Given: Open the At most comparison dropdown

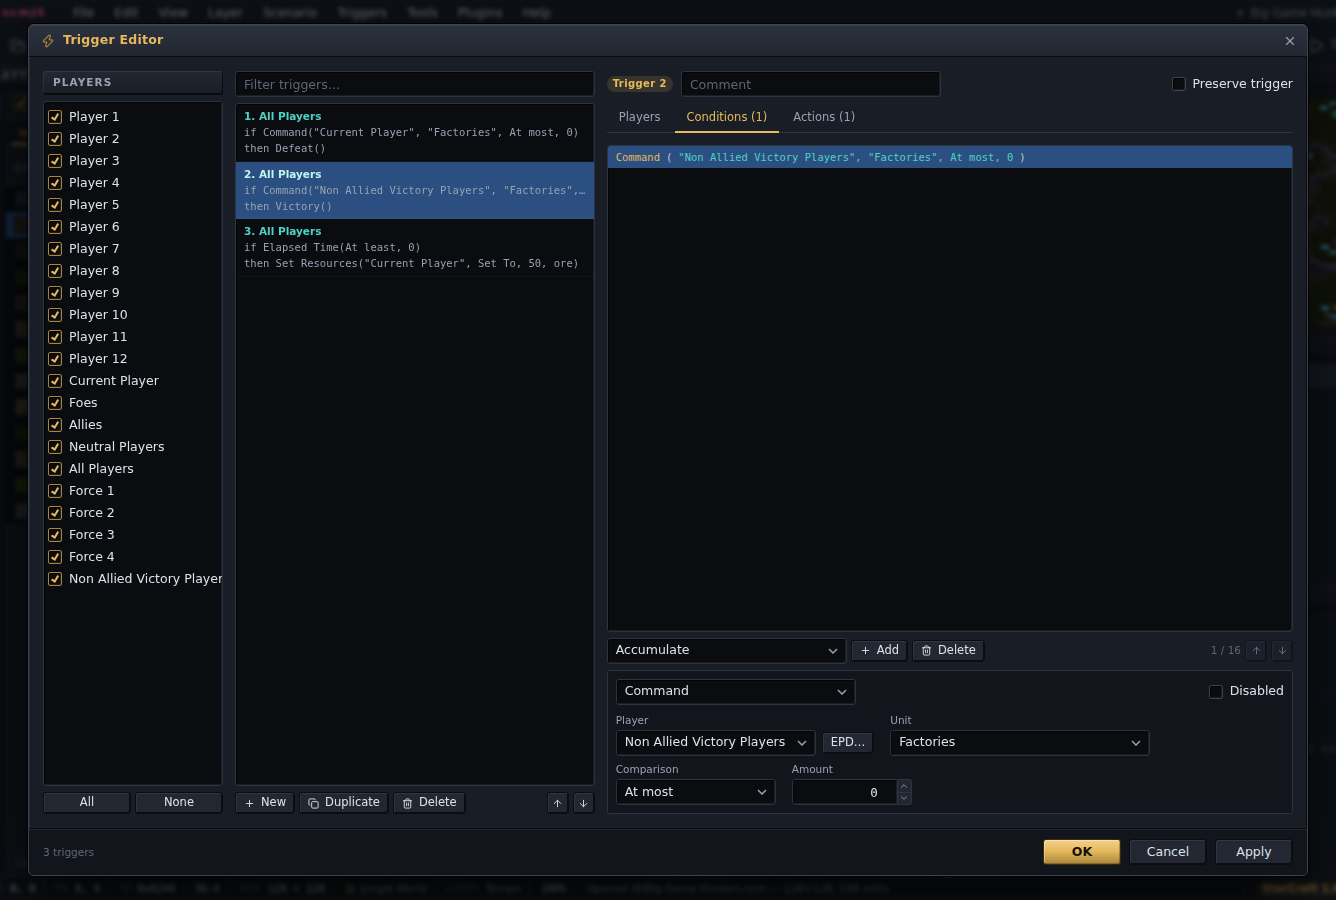Looking at the screenshot, I should point(695,792).
